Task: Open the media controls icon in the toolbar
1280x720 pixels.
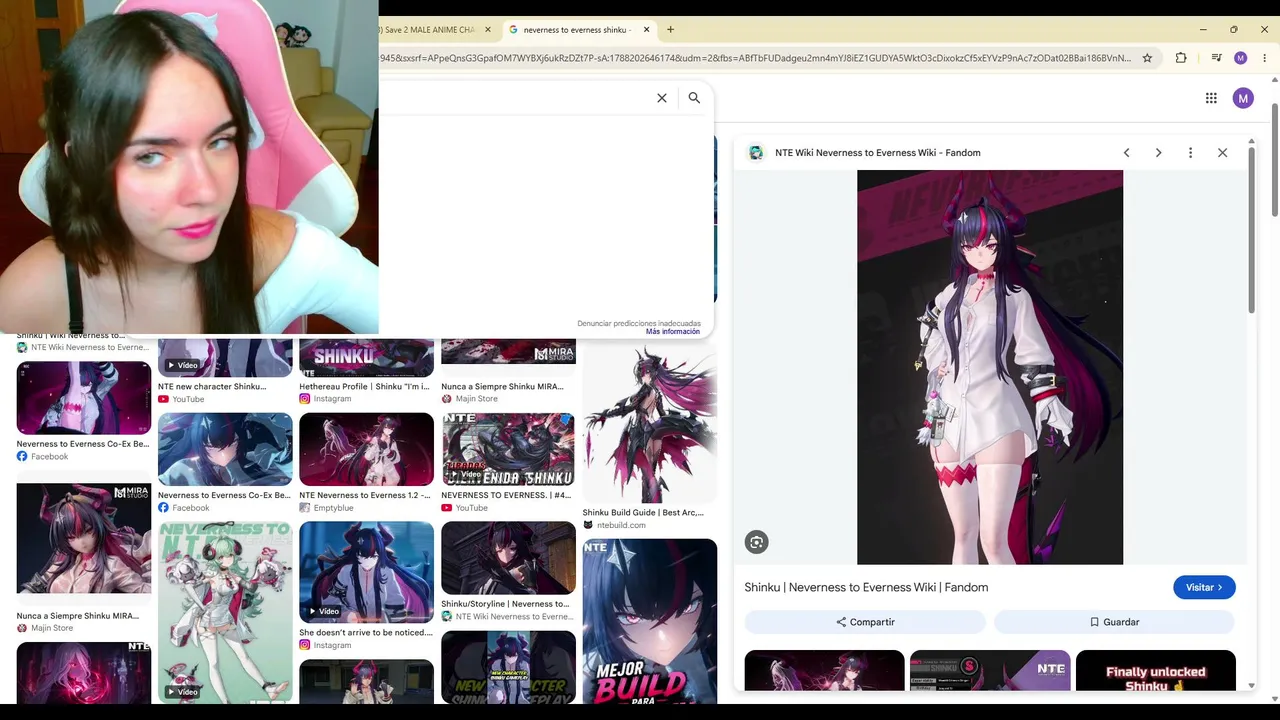Action: (x=1216, y=58)
